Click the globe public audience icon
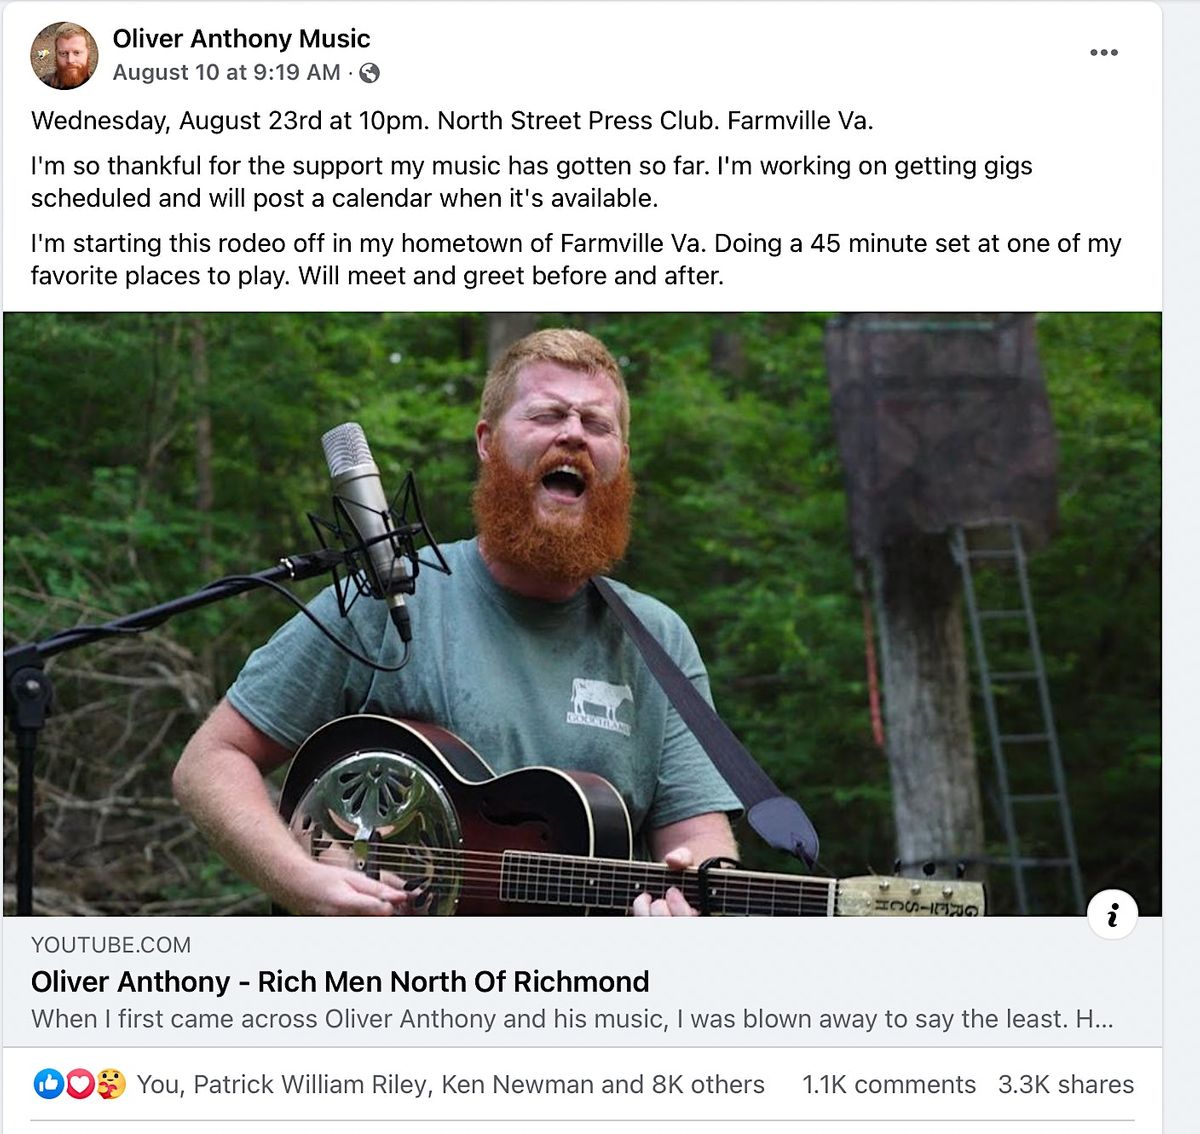The width and height of the screenshot is (1200, 1134). pos(369,73)
